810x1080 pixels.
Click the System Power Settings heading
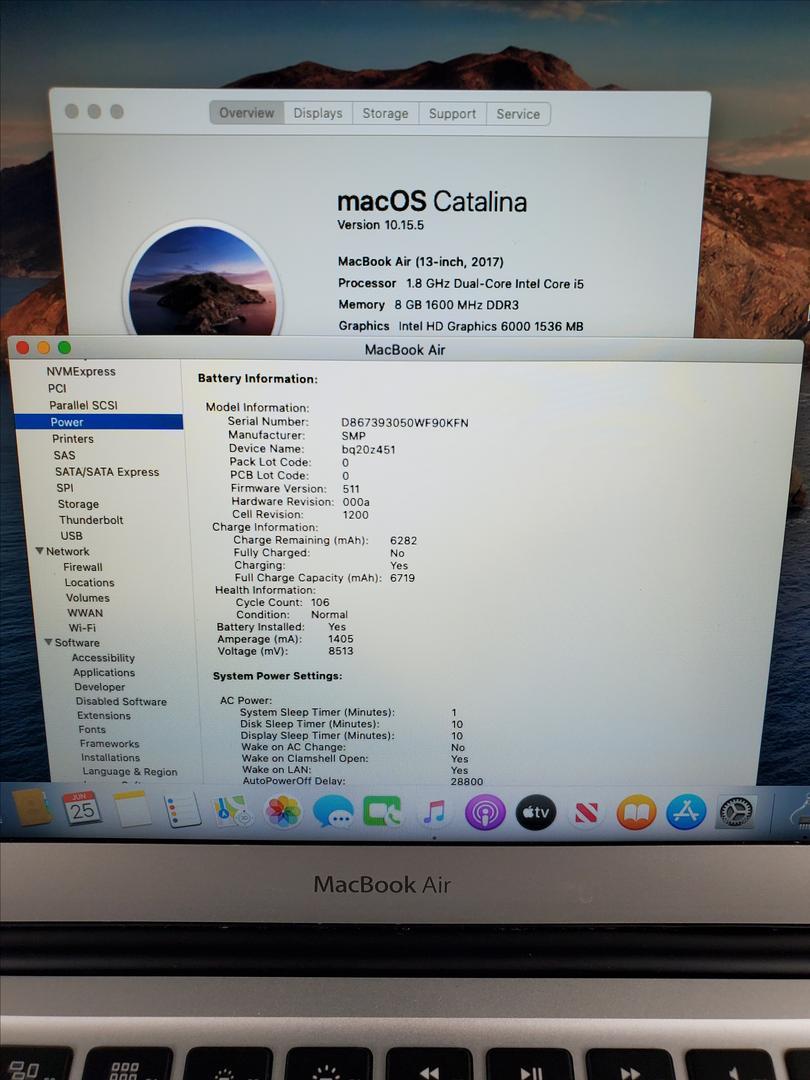click(x=278, y=676)
